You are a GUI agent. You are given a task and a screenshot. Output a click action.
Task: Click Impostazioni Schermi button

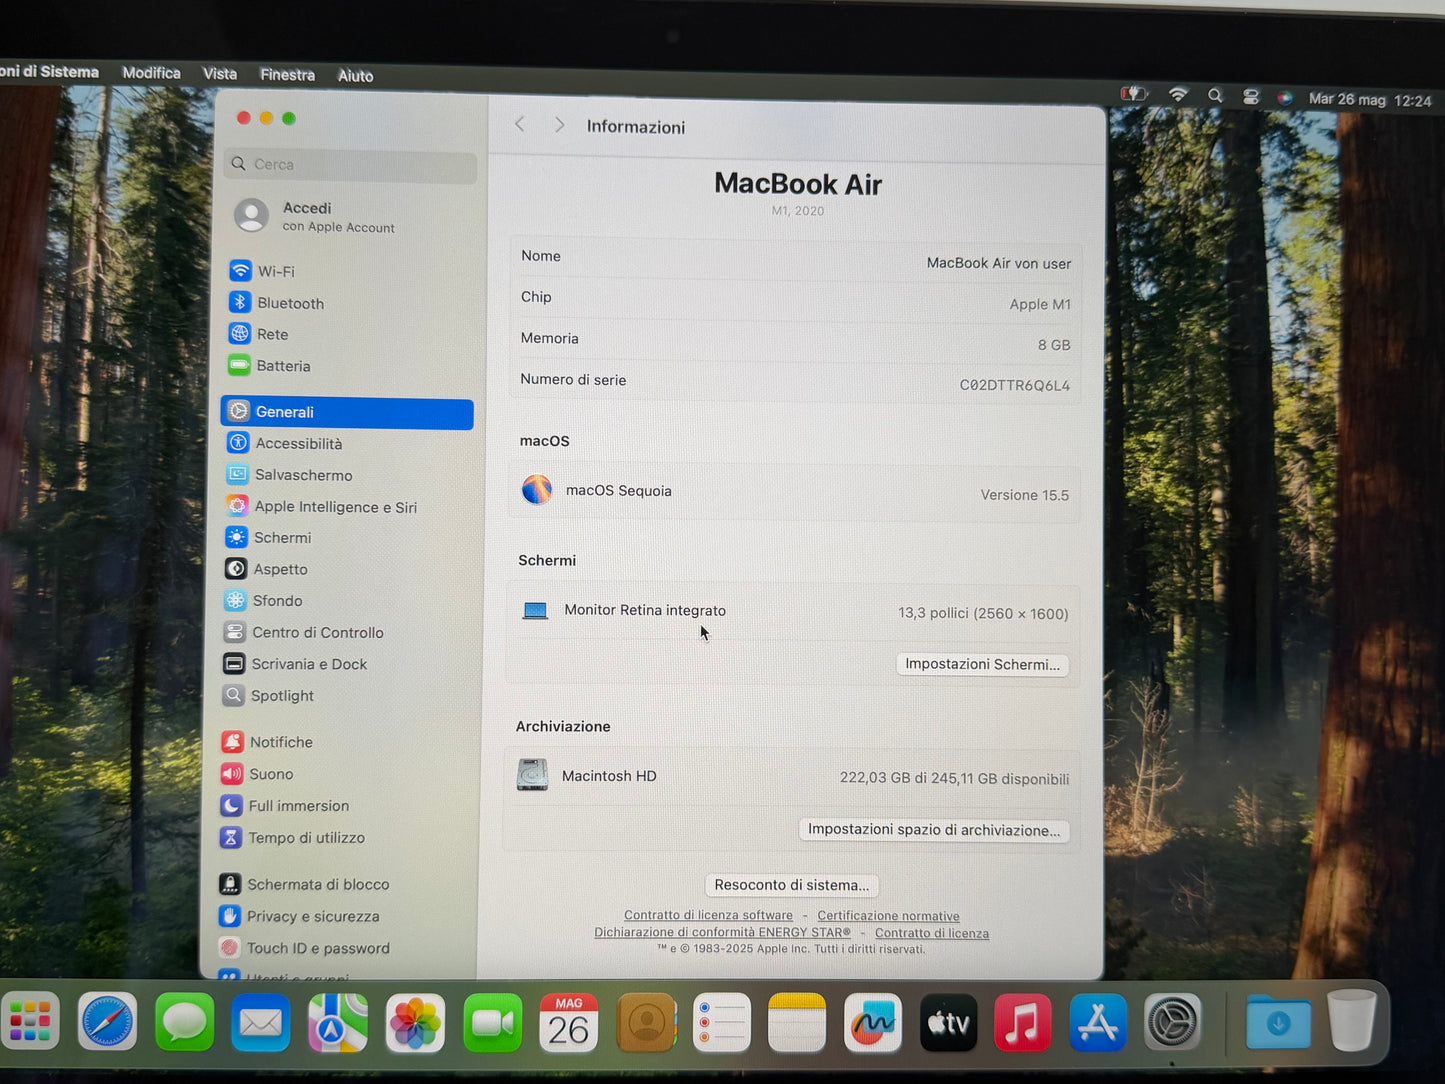tap(982, 665)
